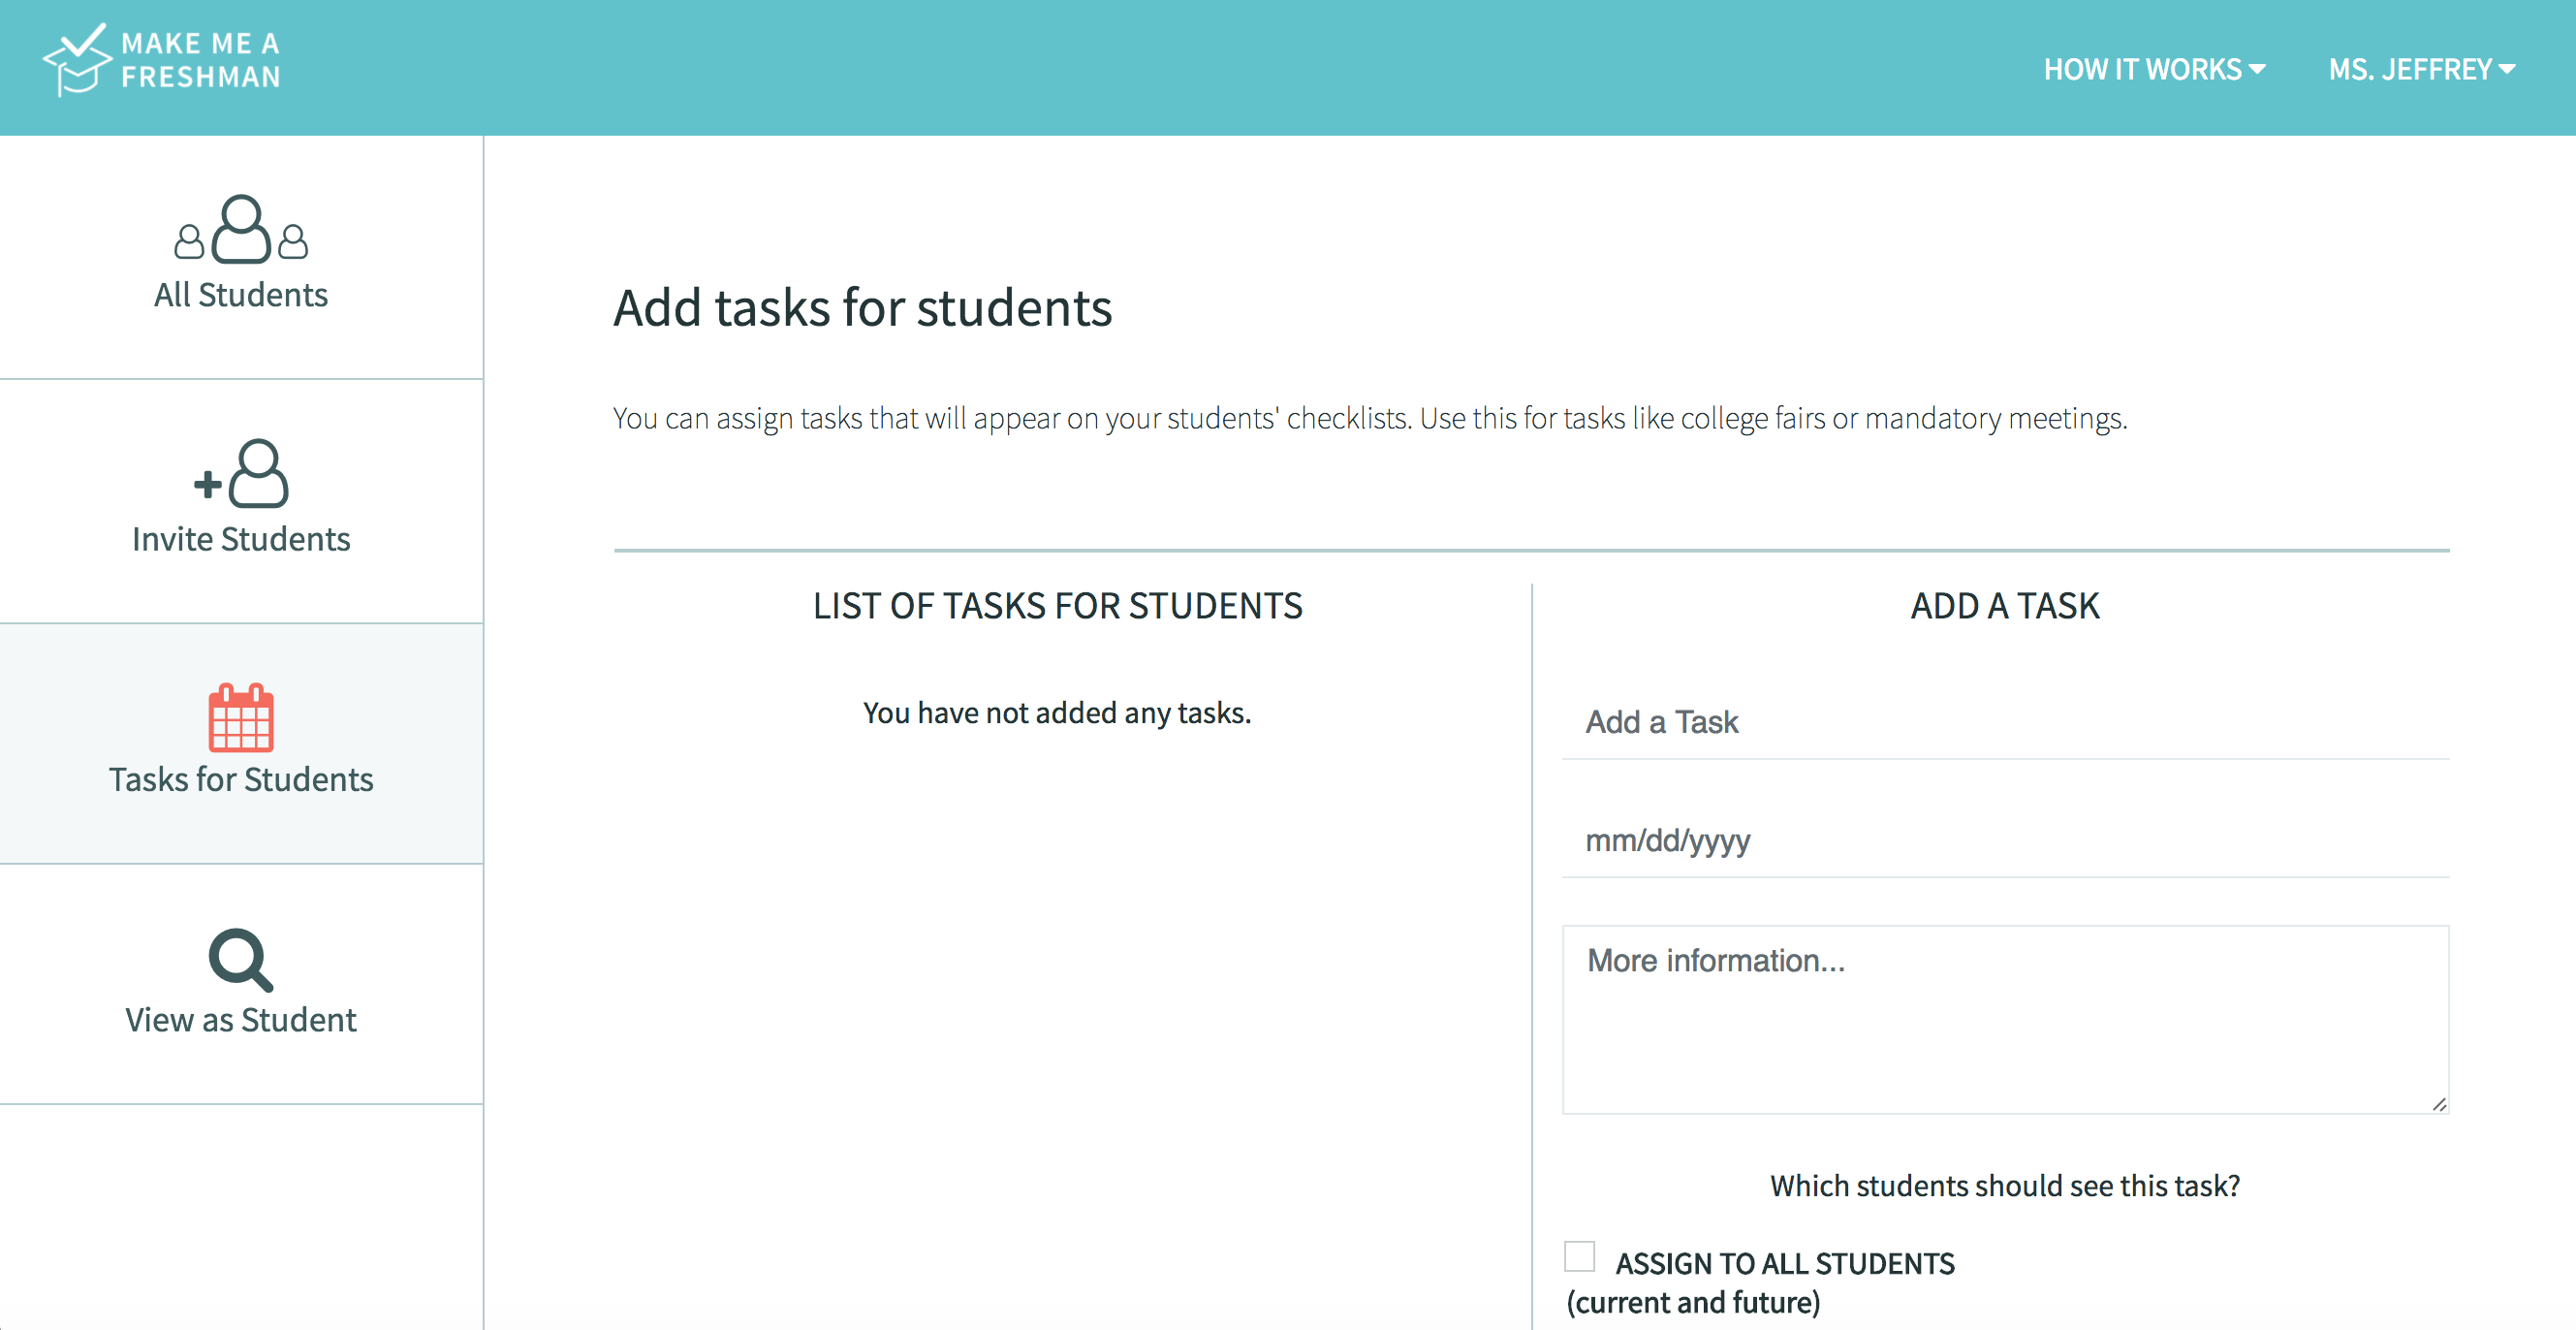Click the caret arrow beside HOW IT WORKS
This screenshot has width=2576, height=1330.
[2257, 69]
